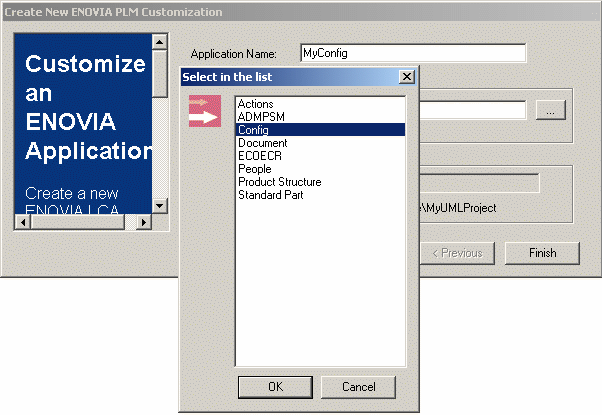Click the help panel scroll left arrow

point(23,222)
